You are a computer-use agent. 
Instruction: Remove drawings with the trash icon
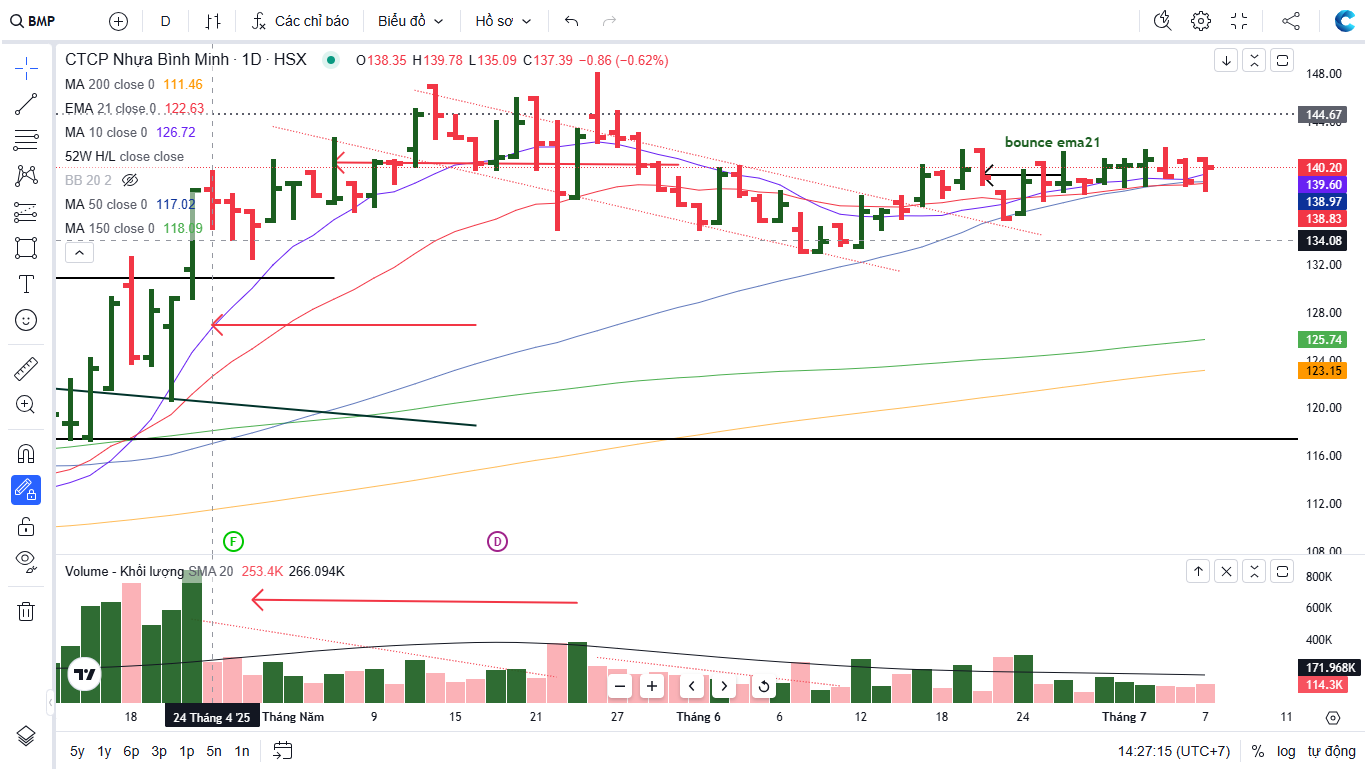[26, 611]
